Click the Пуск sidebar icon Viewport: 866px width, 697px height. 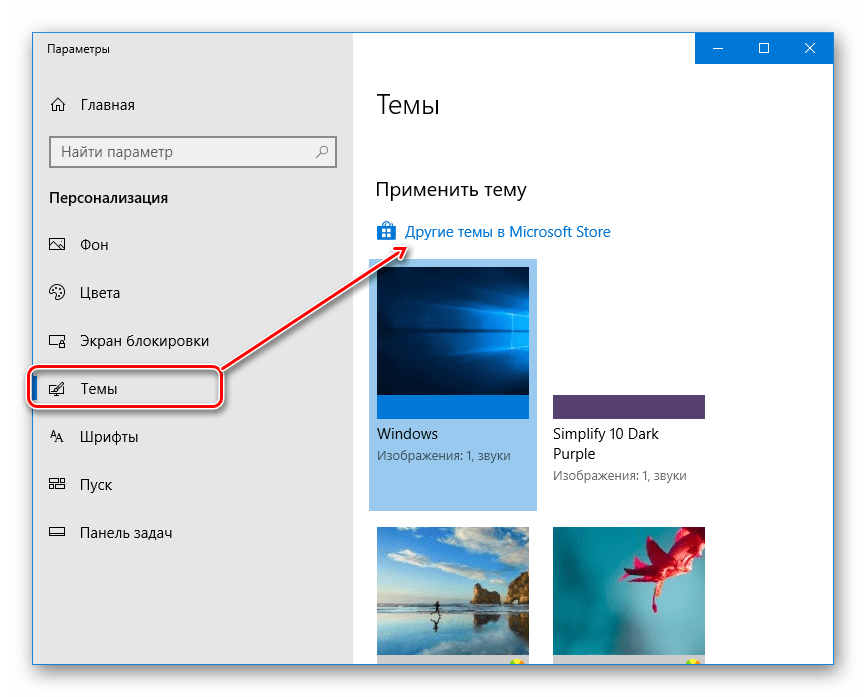(x=58, y=485)
